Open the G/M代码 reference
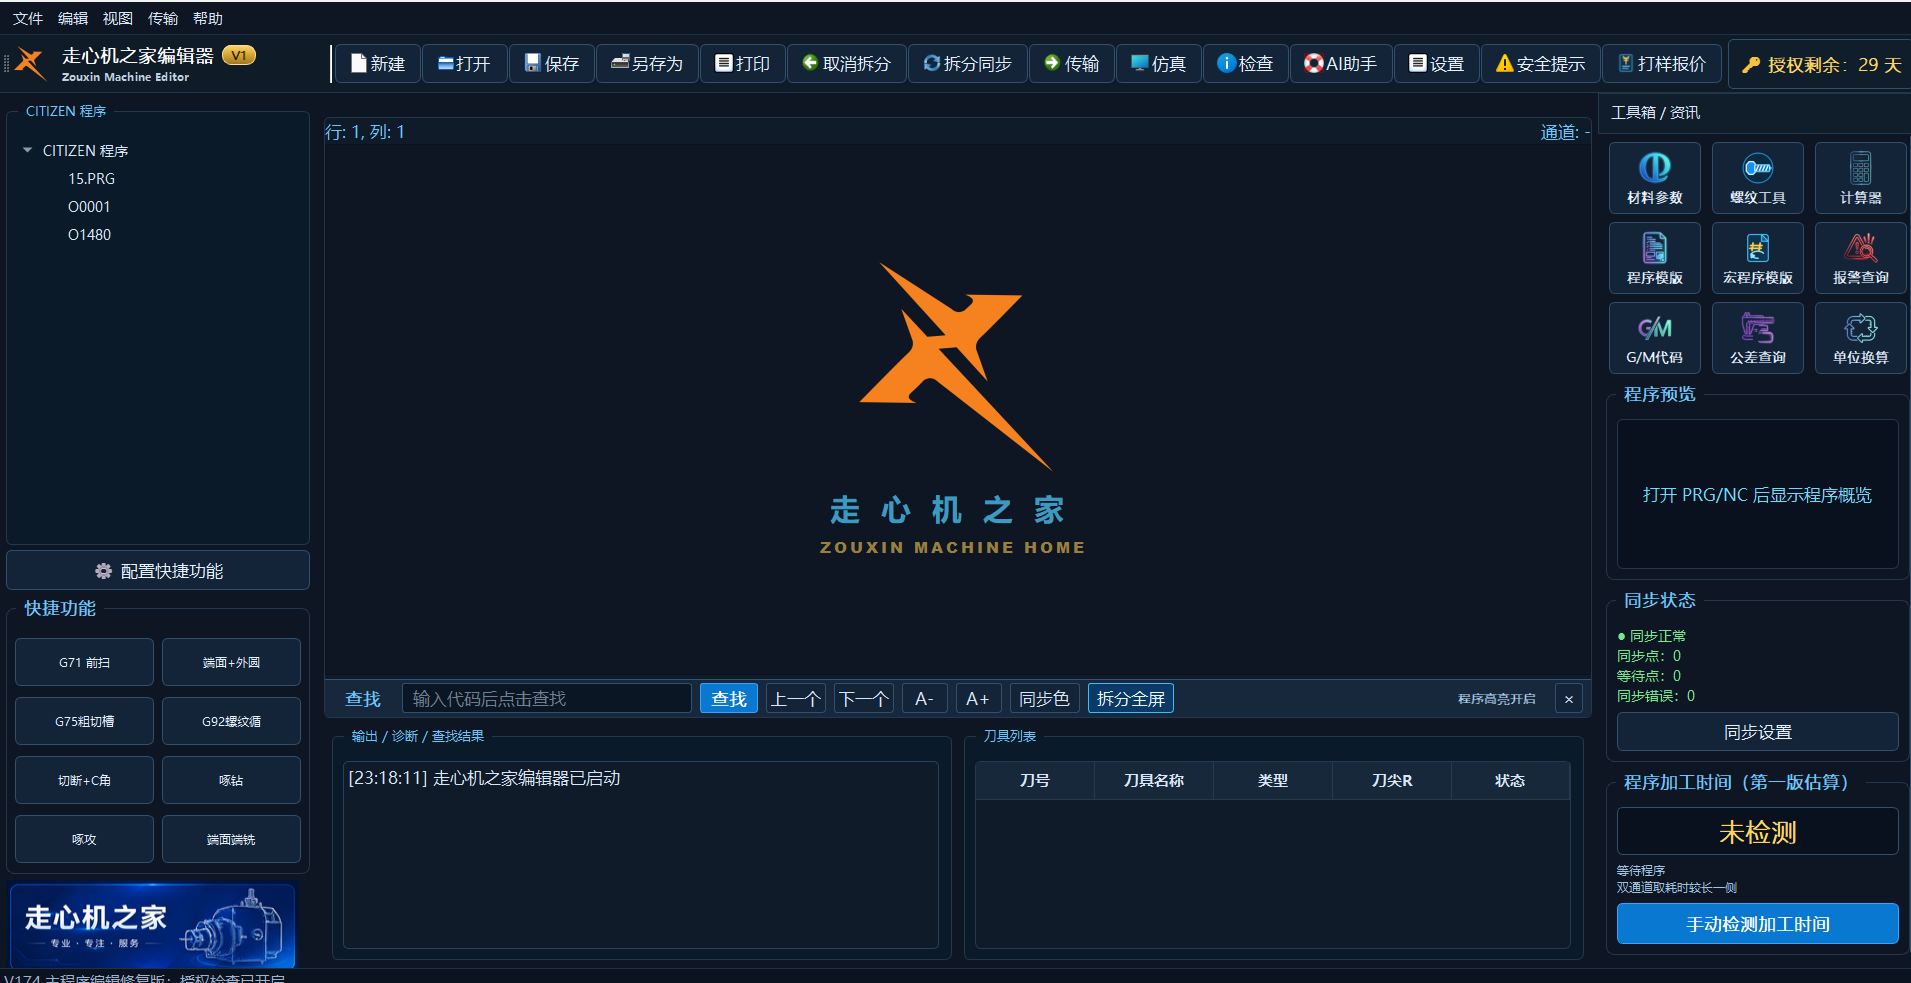 click(1655, 338)
